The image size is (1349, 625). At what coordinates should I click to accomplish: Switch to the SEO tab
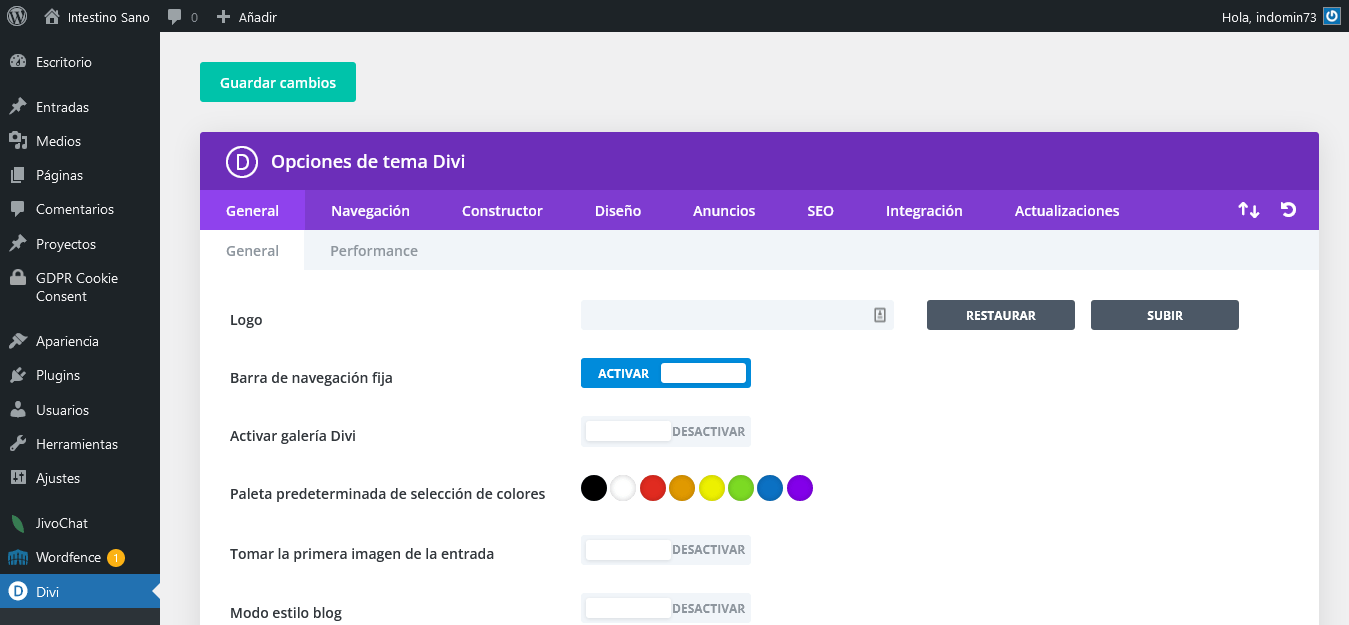tap(821, 210)
